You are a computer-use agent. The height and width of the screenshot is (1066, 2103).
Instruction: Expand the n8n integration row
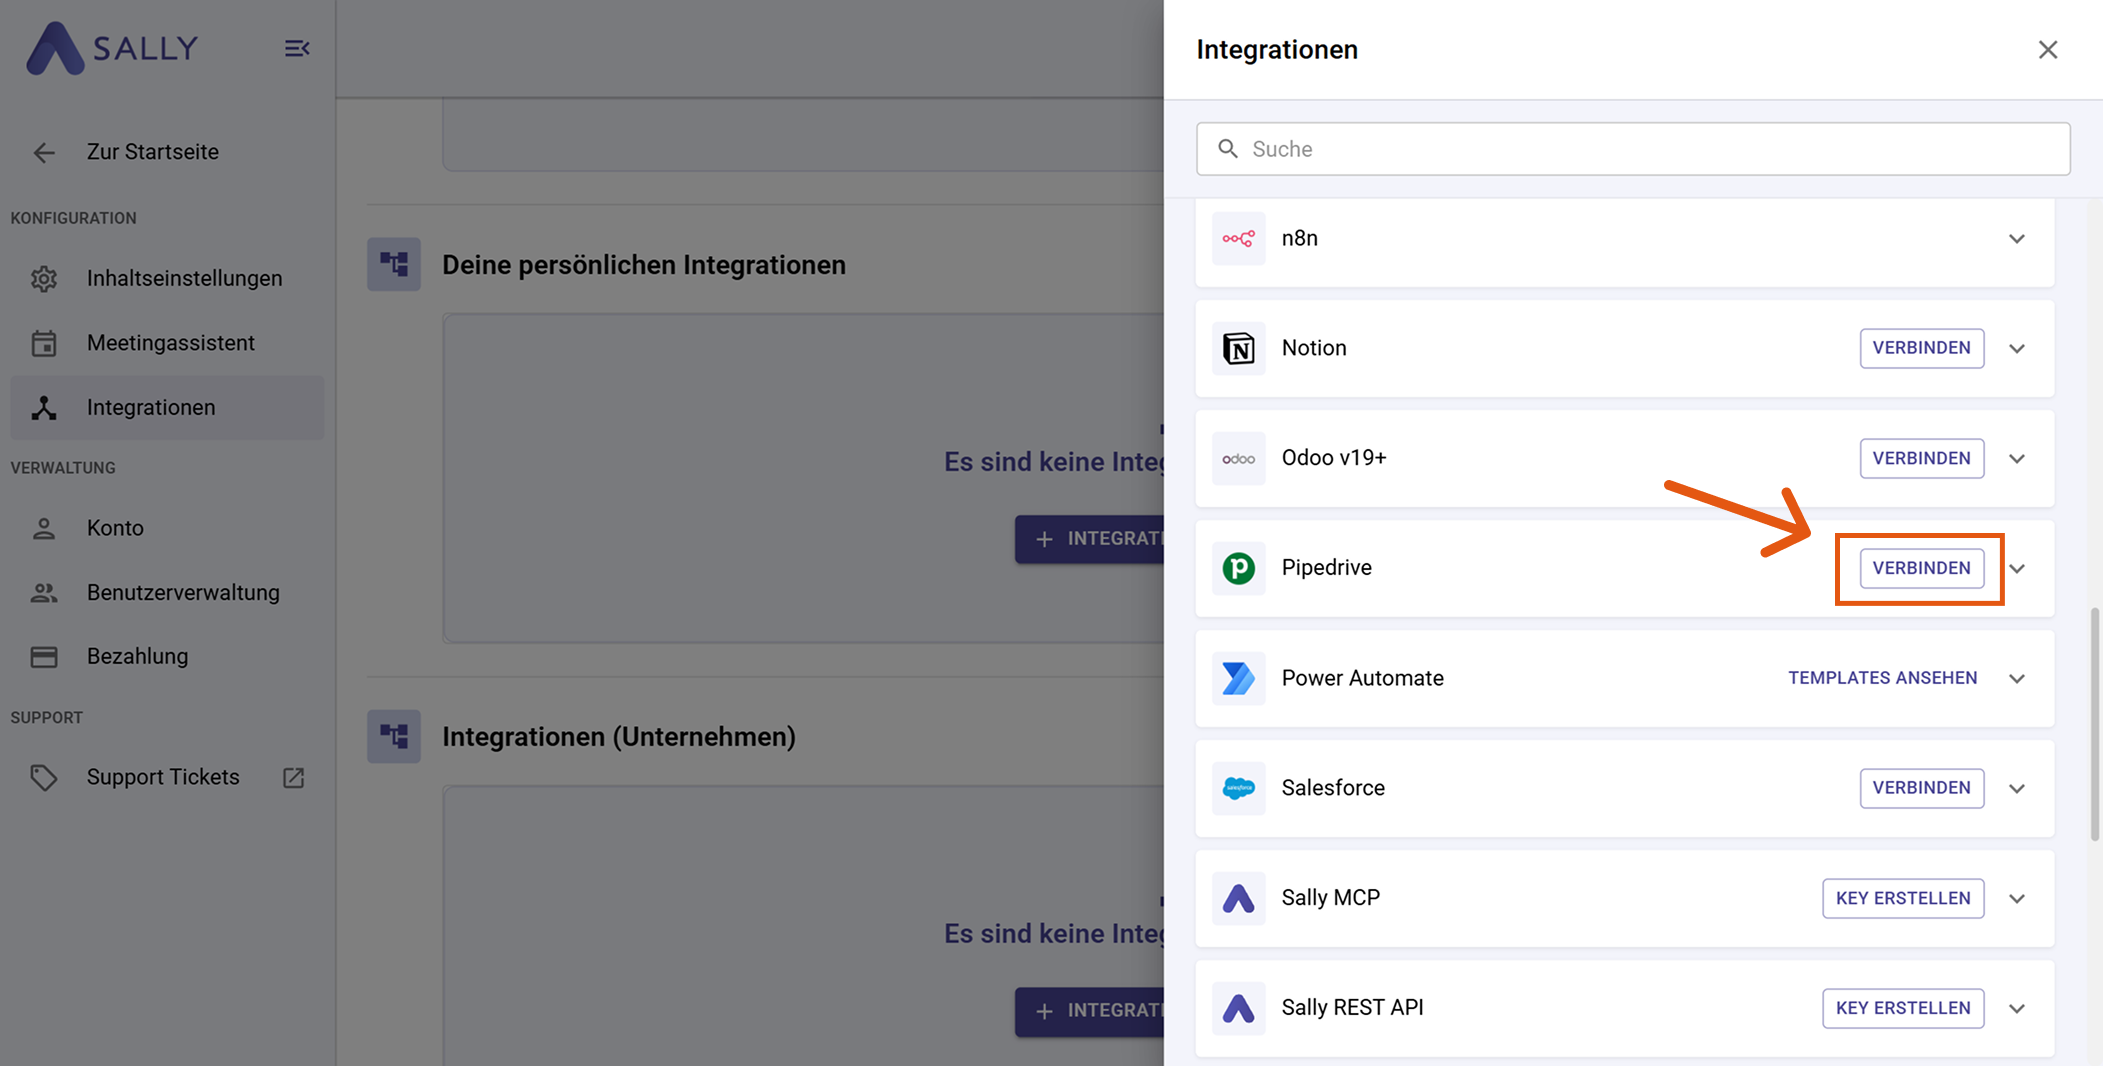coord(2017,238)
